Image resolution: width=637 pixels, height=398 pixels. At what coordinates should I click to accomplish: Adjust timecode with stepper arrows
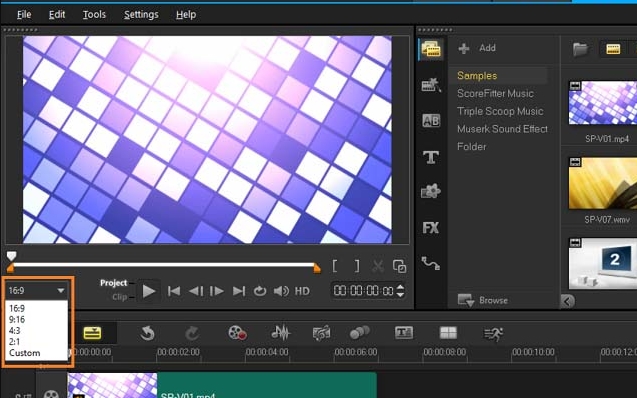tap(400, 291)
